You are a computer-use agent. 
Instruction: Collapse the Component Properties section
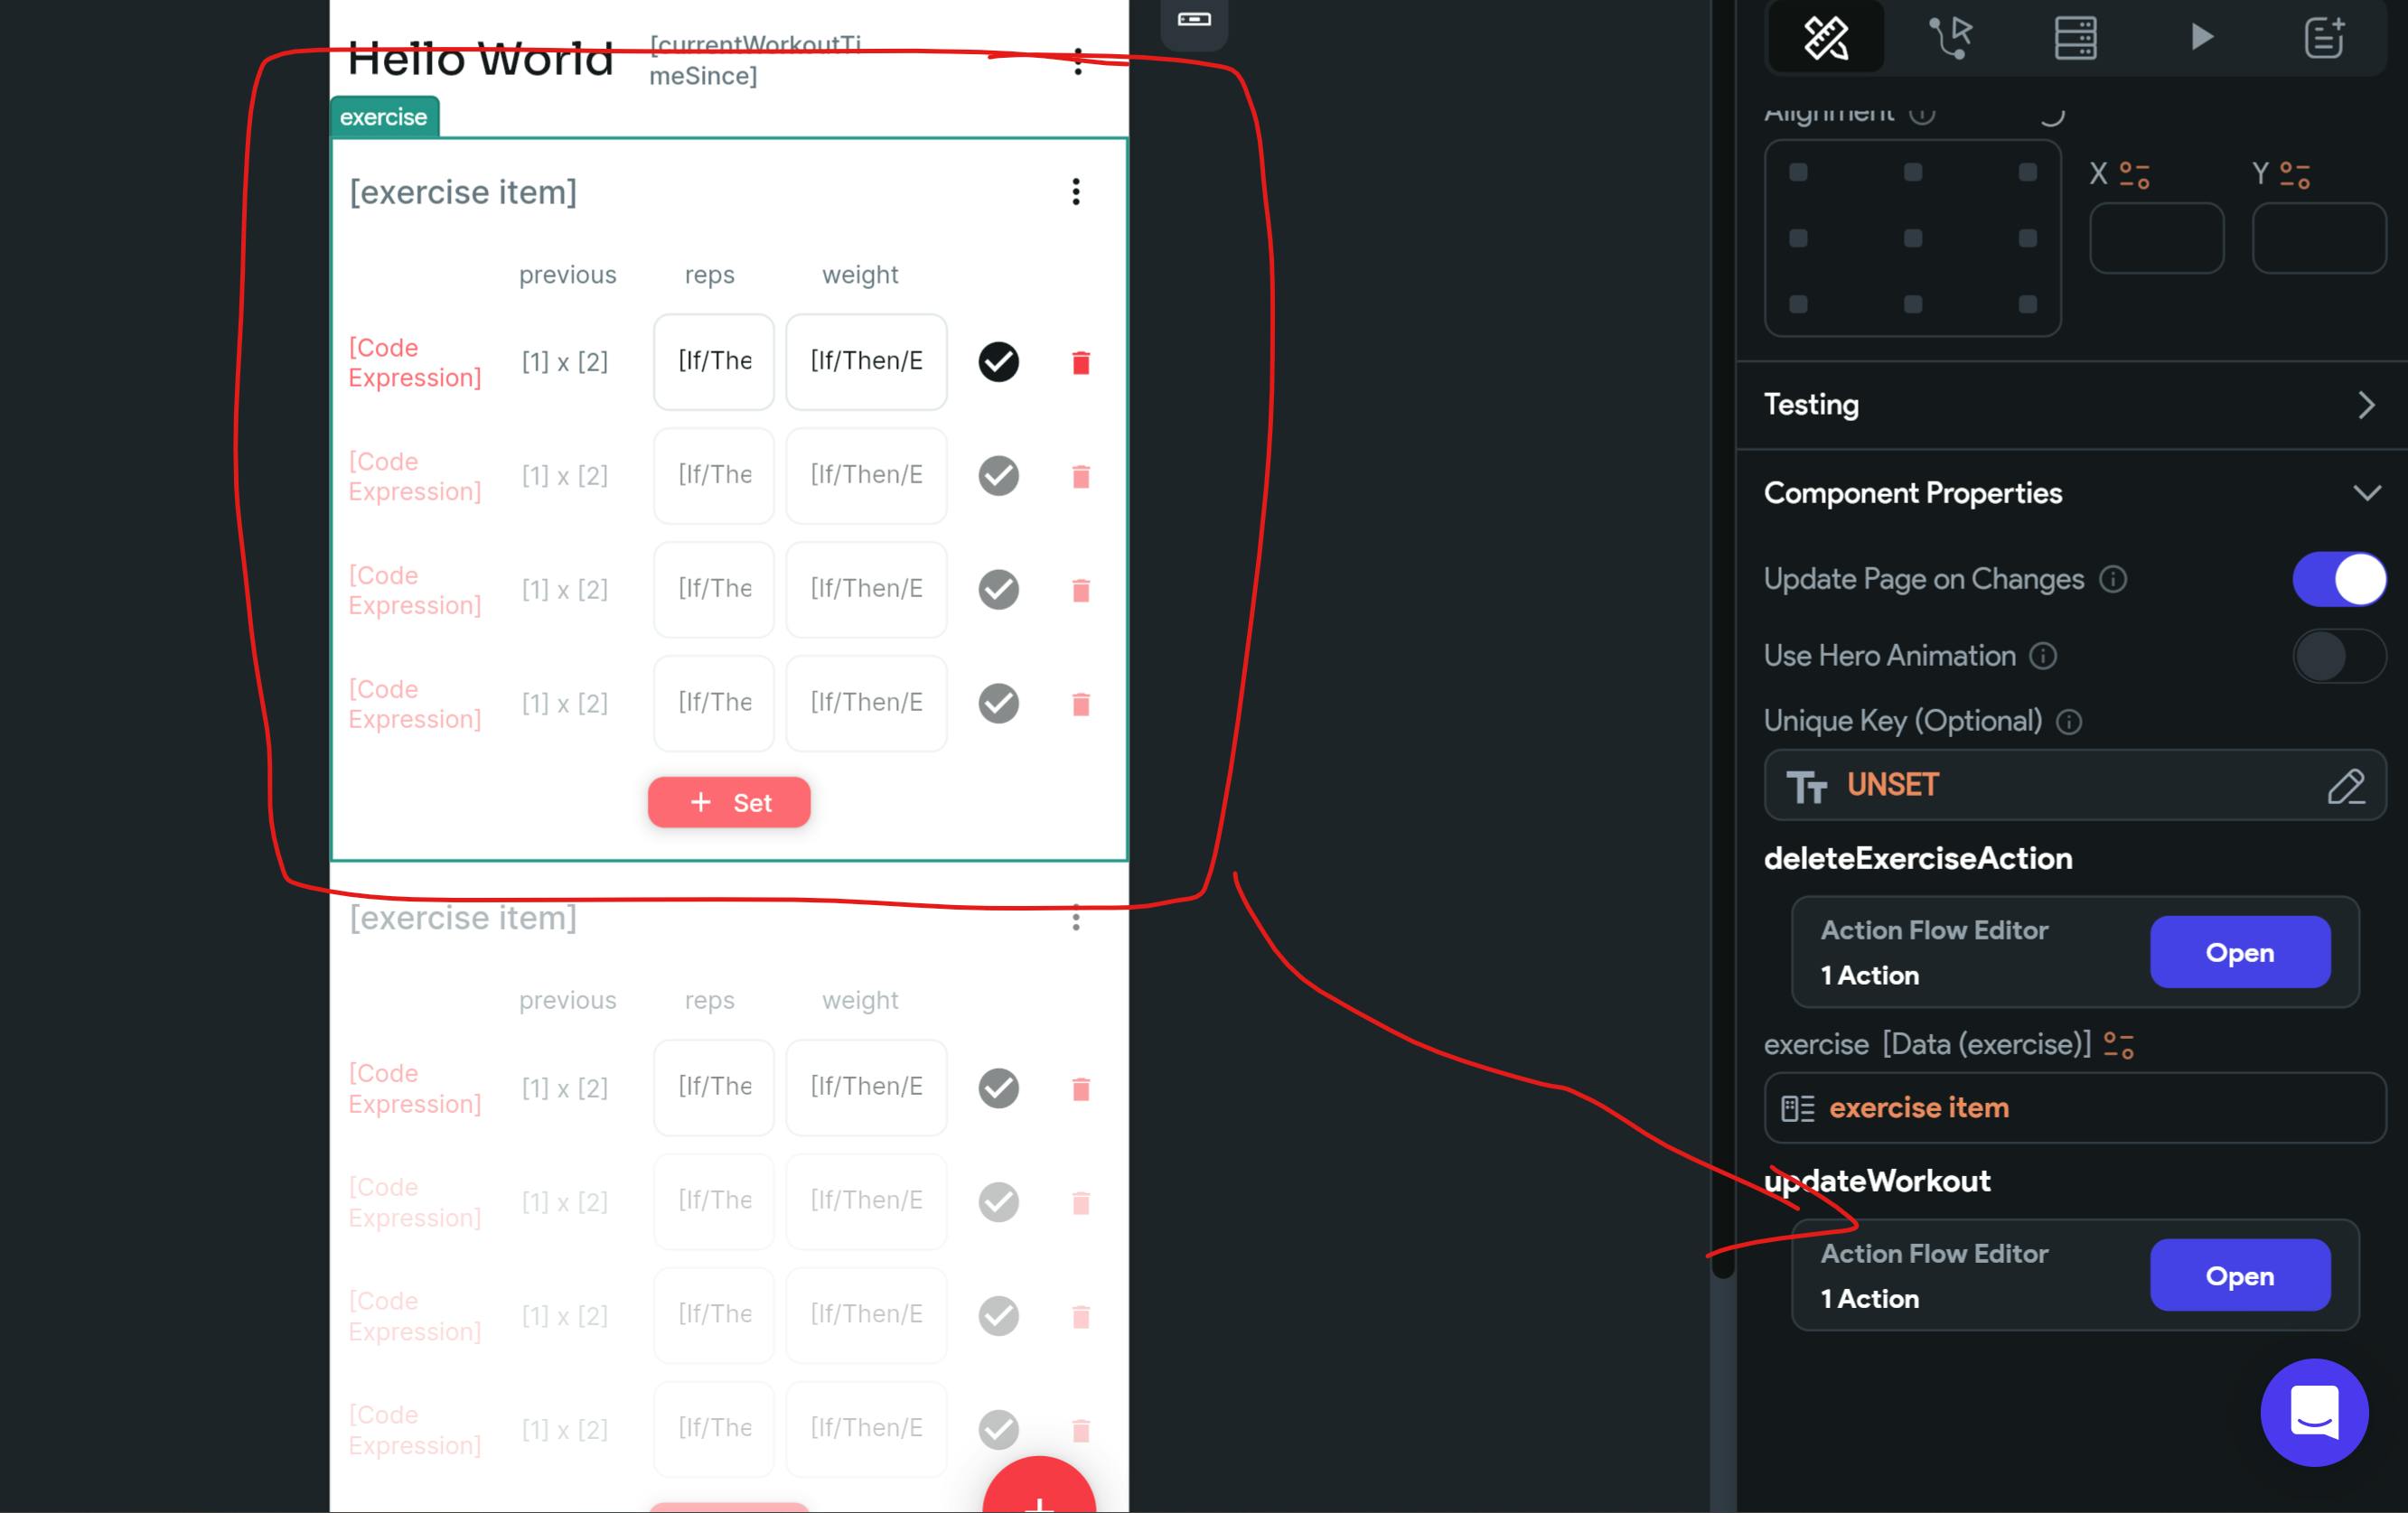[x=2365, y=493]
